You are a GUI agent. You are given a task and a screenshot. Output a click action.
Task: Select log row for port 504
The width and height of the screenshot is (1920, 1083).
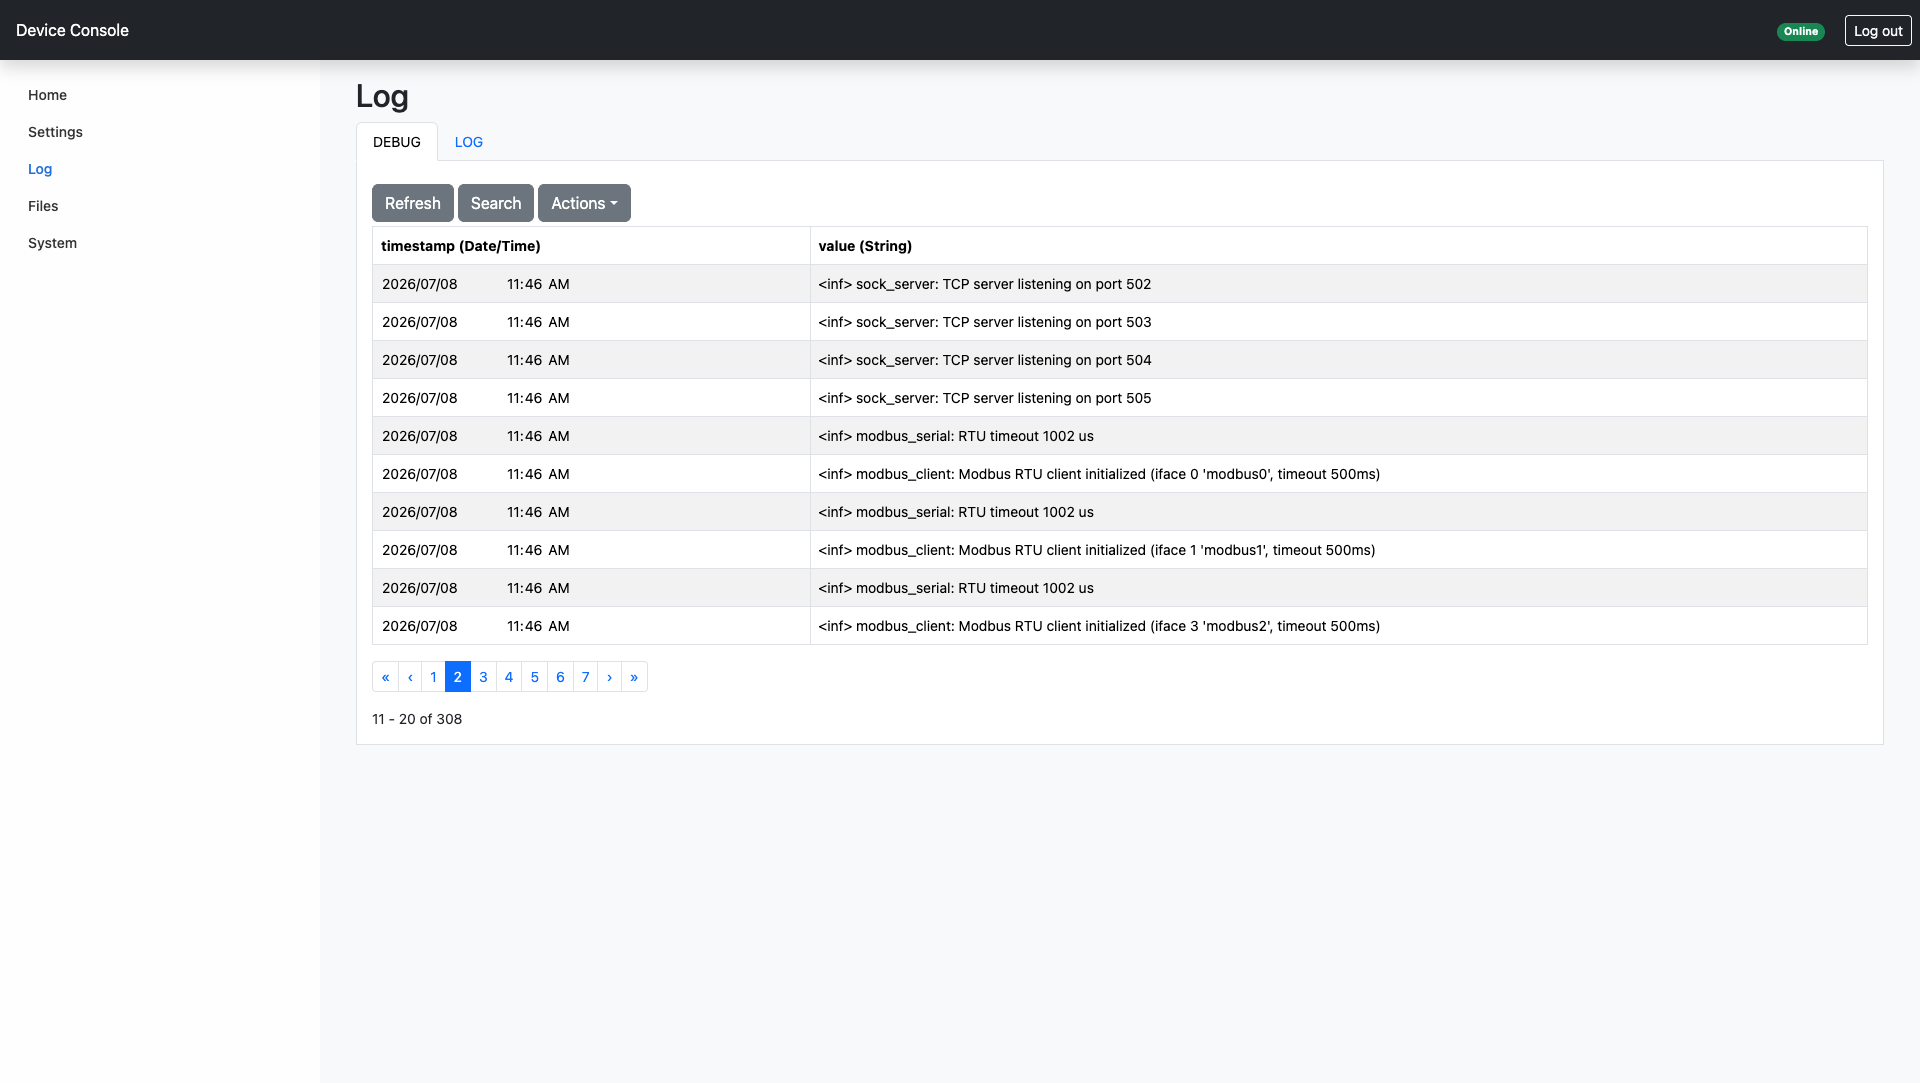click(1119, 360)
